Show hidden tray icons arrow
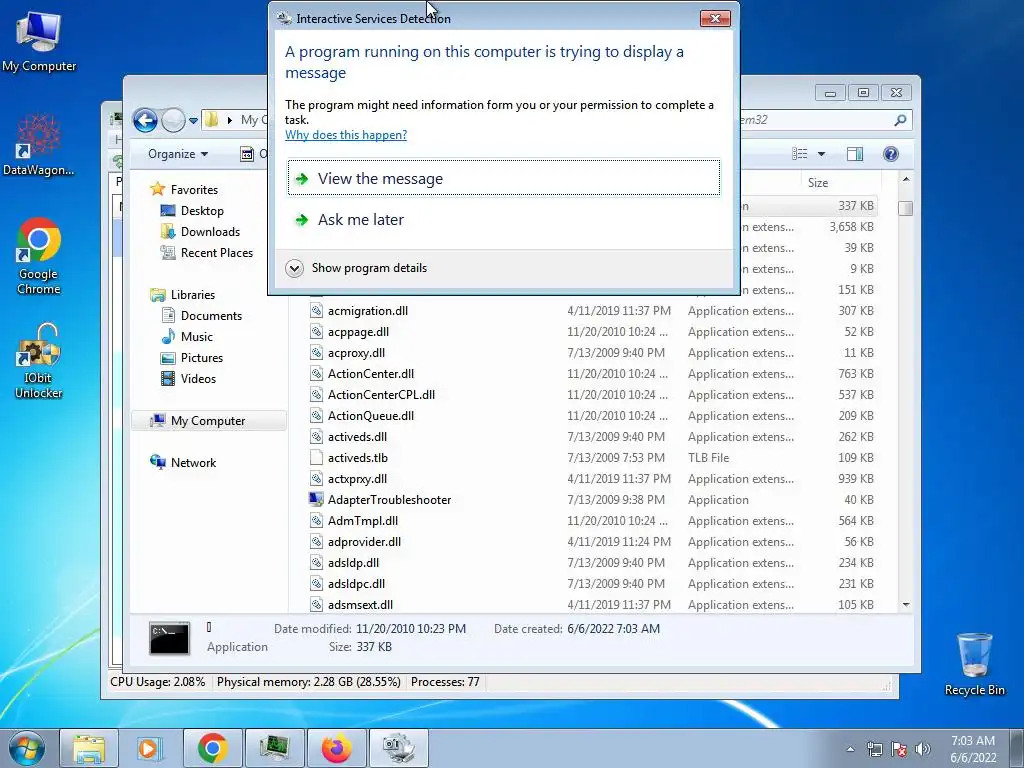Image resolution: width=1024 pixels, height=768 pixels. [x=850, y=749]
